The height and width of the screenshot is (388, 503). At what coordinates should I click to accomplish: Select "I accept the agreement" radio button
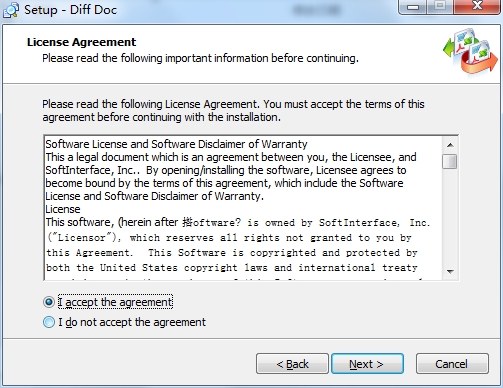pos(49,302)
